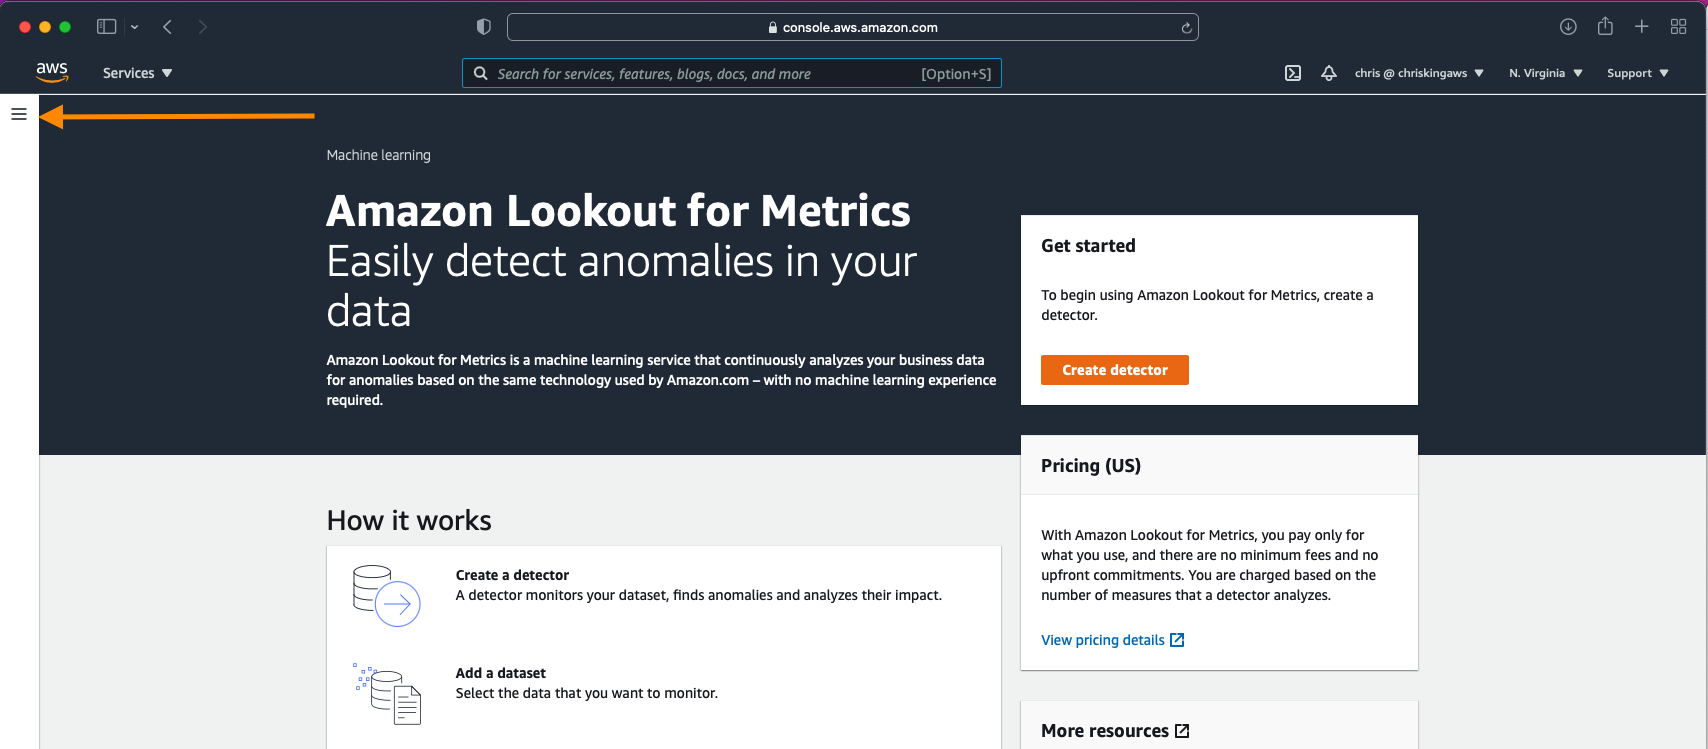Click the Safari share icon
The image size is (1708, 749).
pyautogui.click(x=1605, y=26)
